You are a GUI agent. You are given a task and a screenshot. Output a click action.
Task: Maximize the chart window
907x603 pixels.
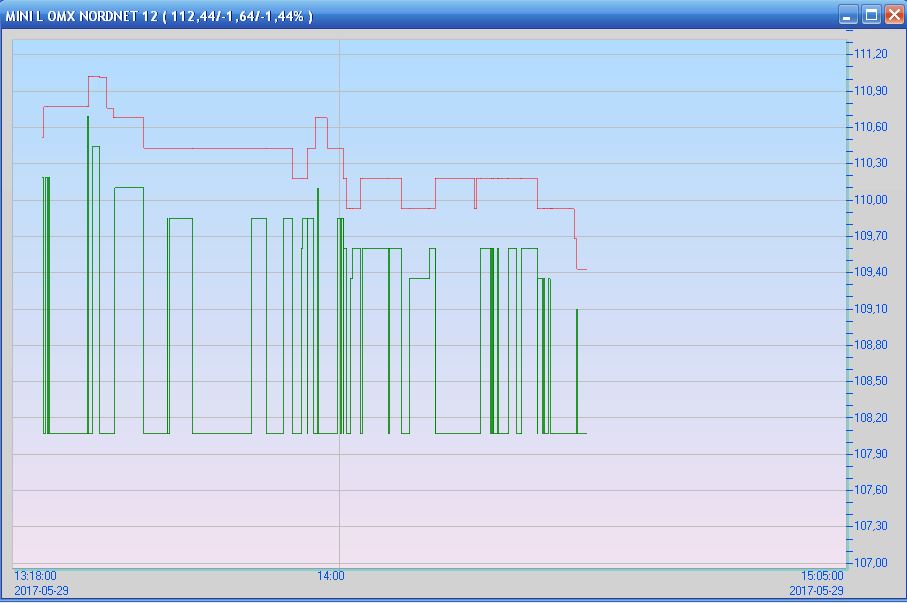pyautogui.click(x=871, y=15)
